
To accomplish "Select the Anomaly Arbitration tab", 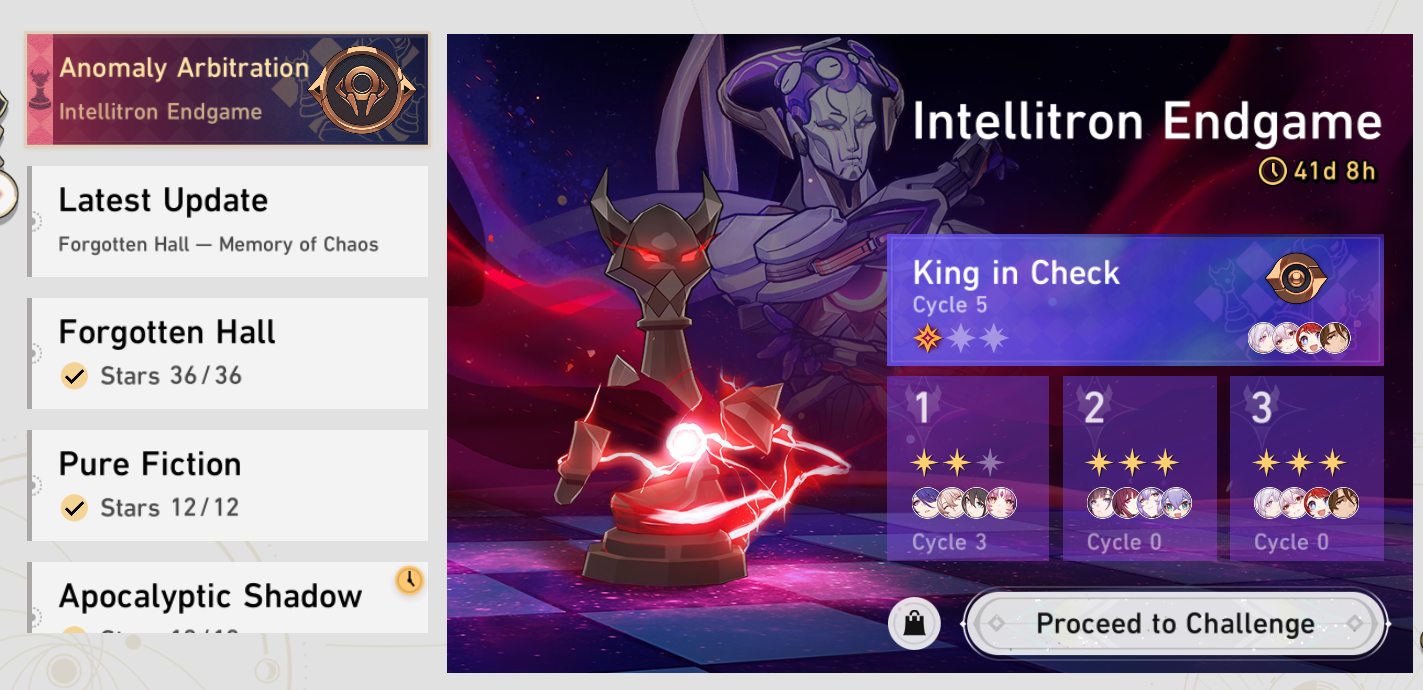I will click(228, 89).
